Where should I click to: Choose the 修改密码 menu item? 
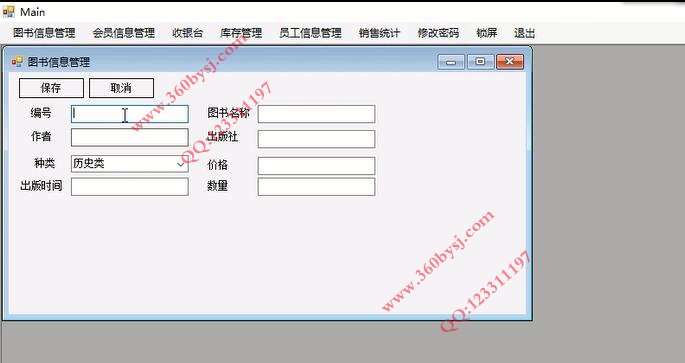click(x=438, y=33)
